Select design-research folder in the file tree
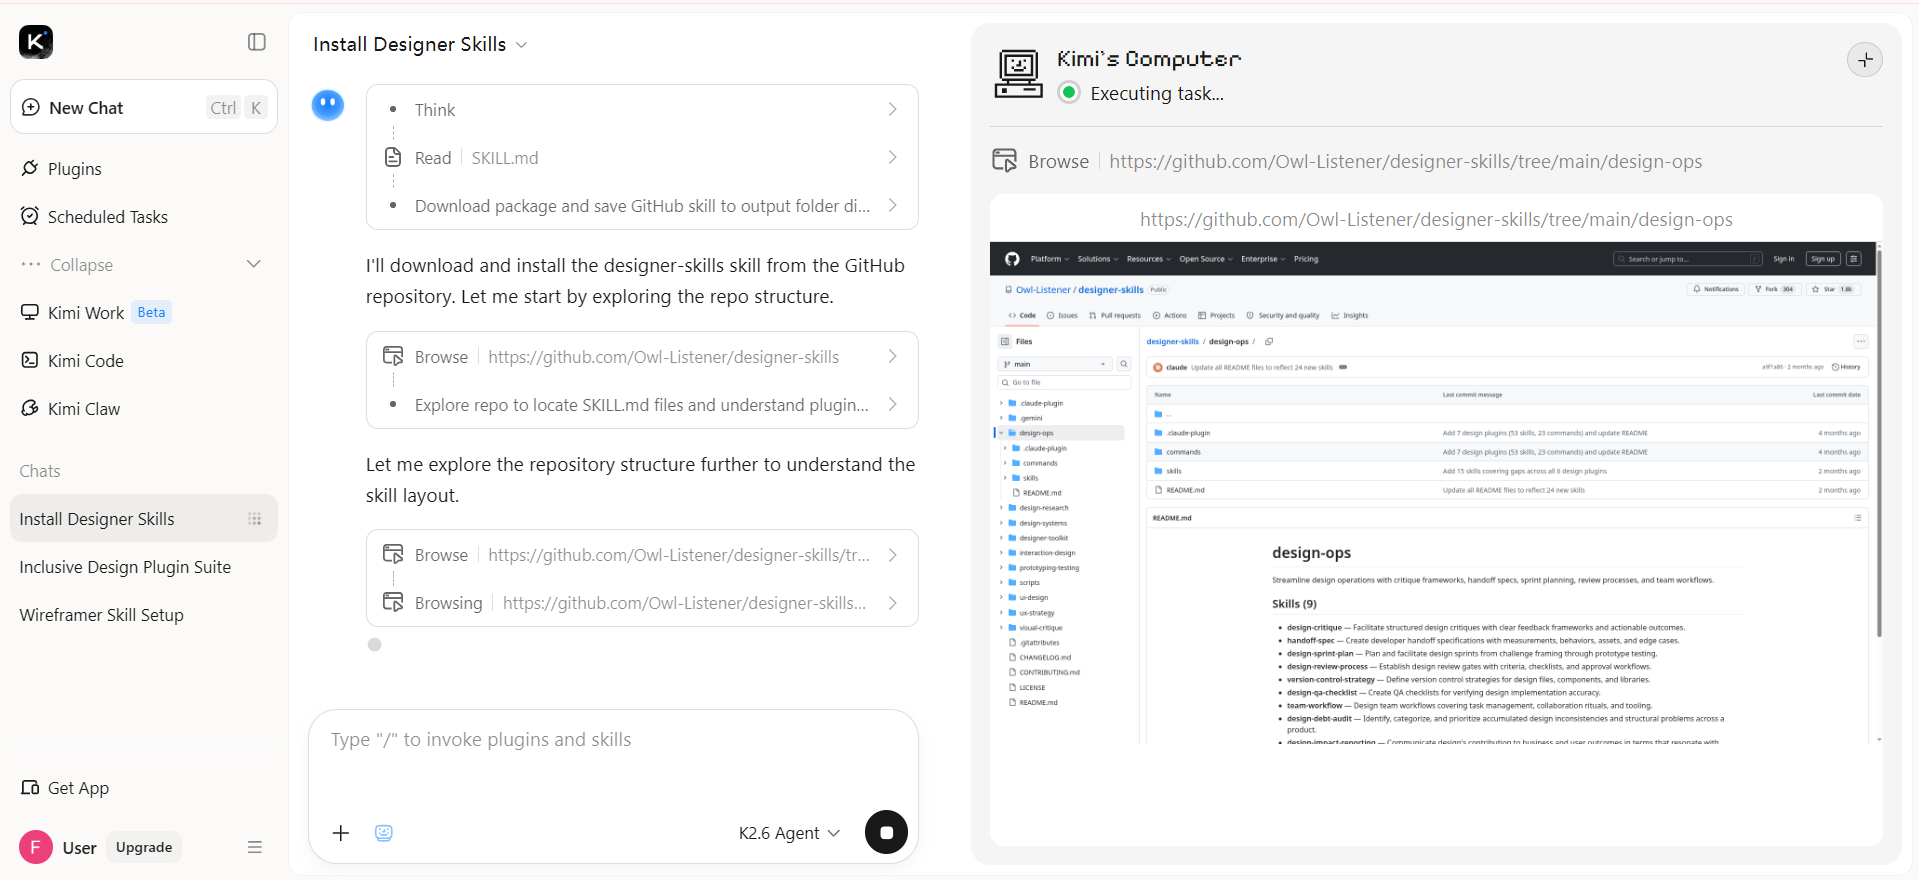Image resolution: width=1919 pixels, height=880 pixels. click(1043, 508)
